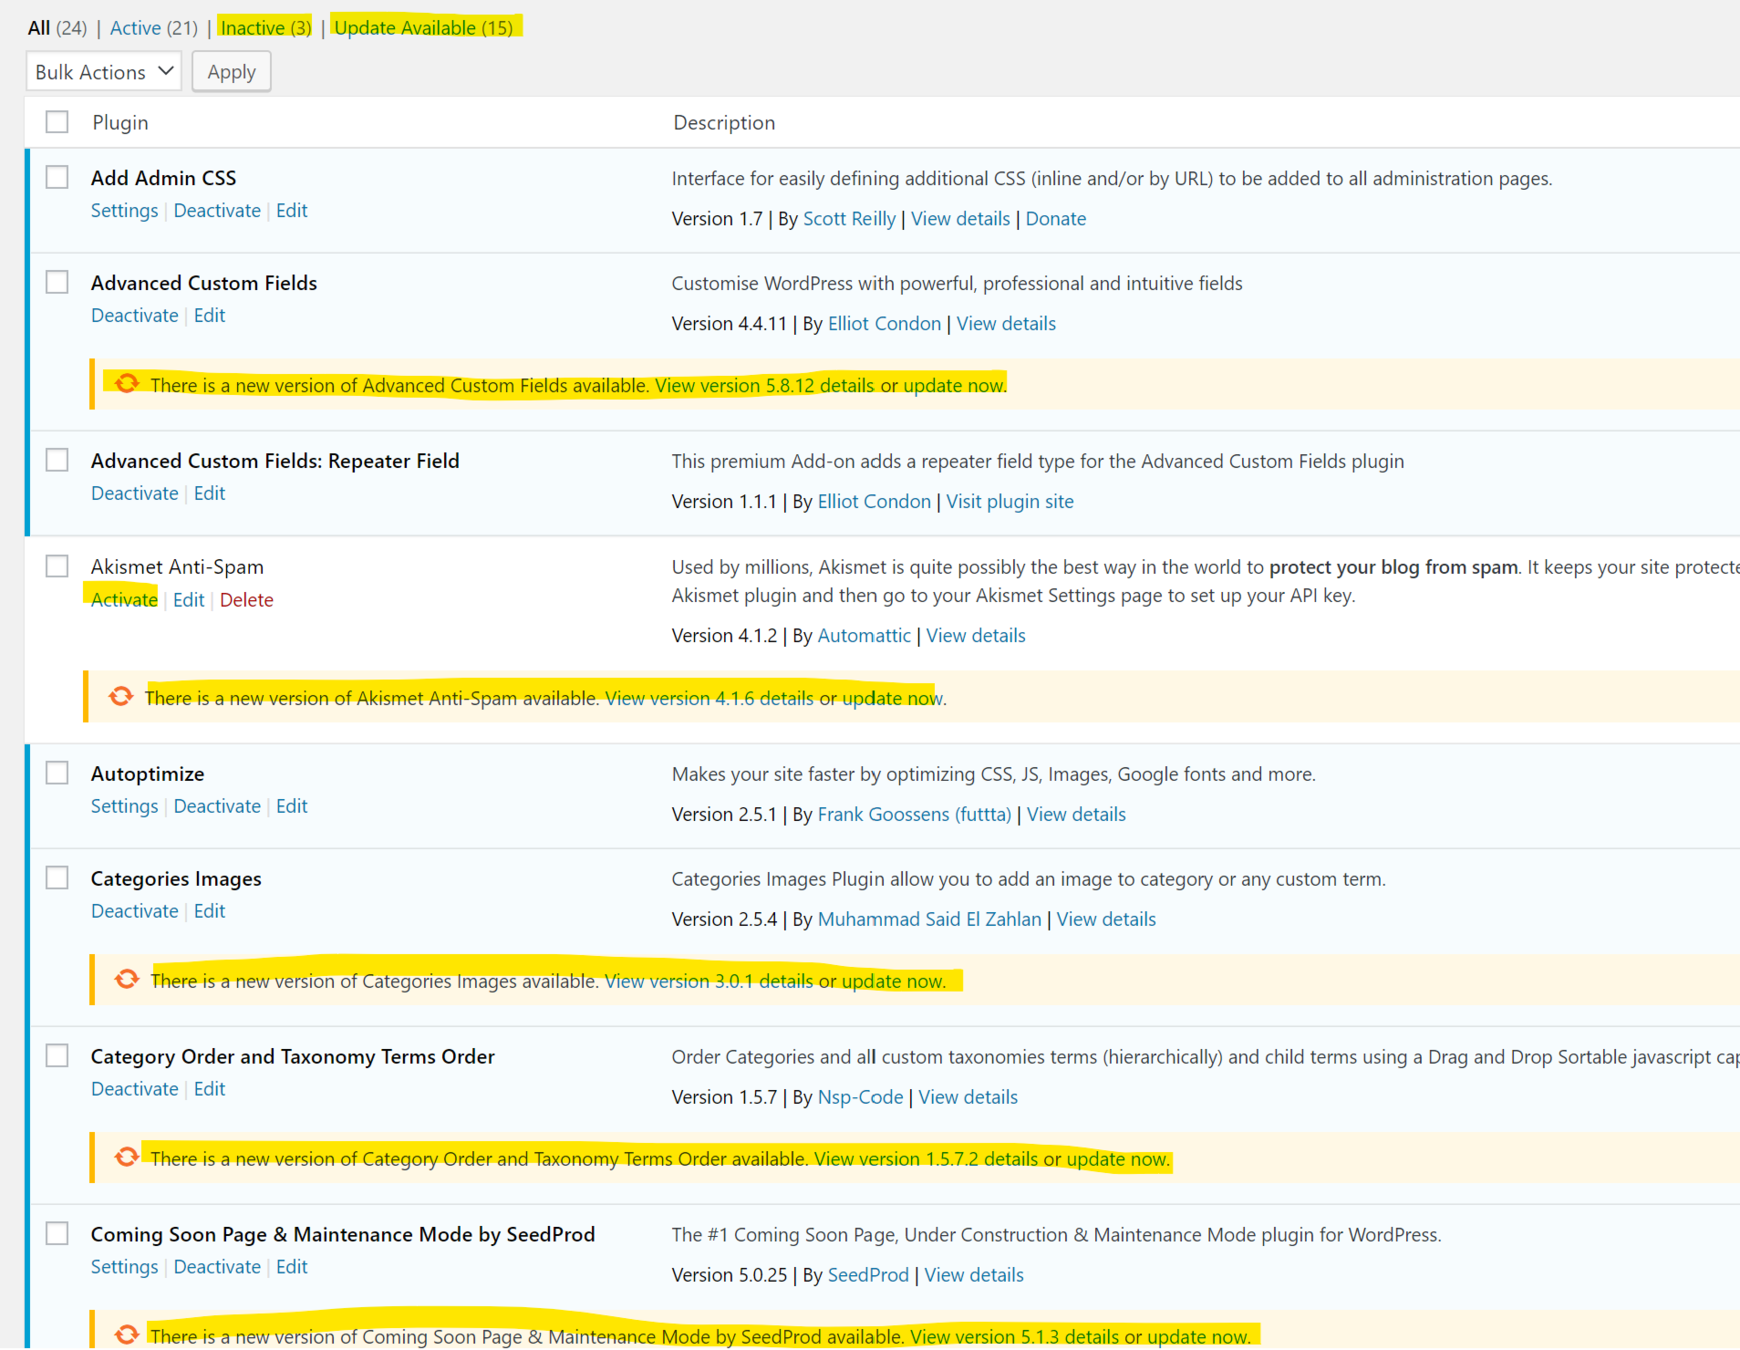Select the Coming Soon Page SeedProd checkbox
The height and width of the screenshot is (1350, 1740).
pyautogui.click(x=57, y=1234)
